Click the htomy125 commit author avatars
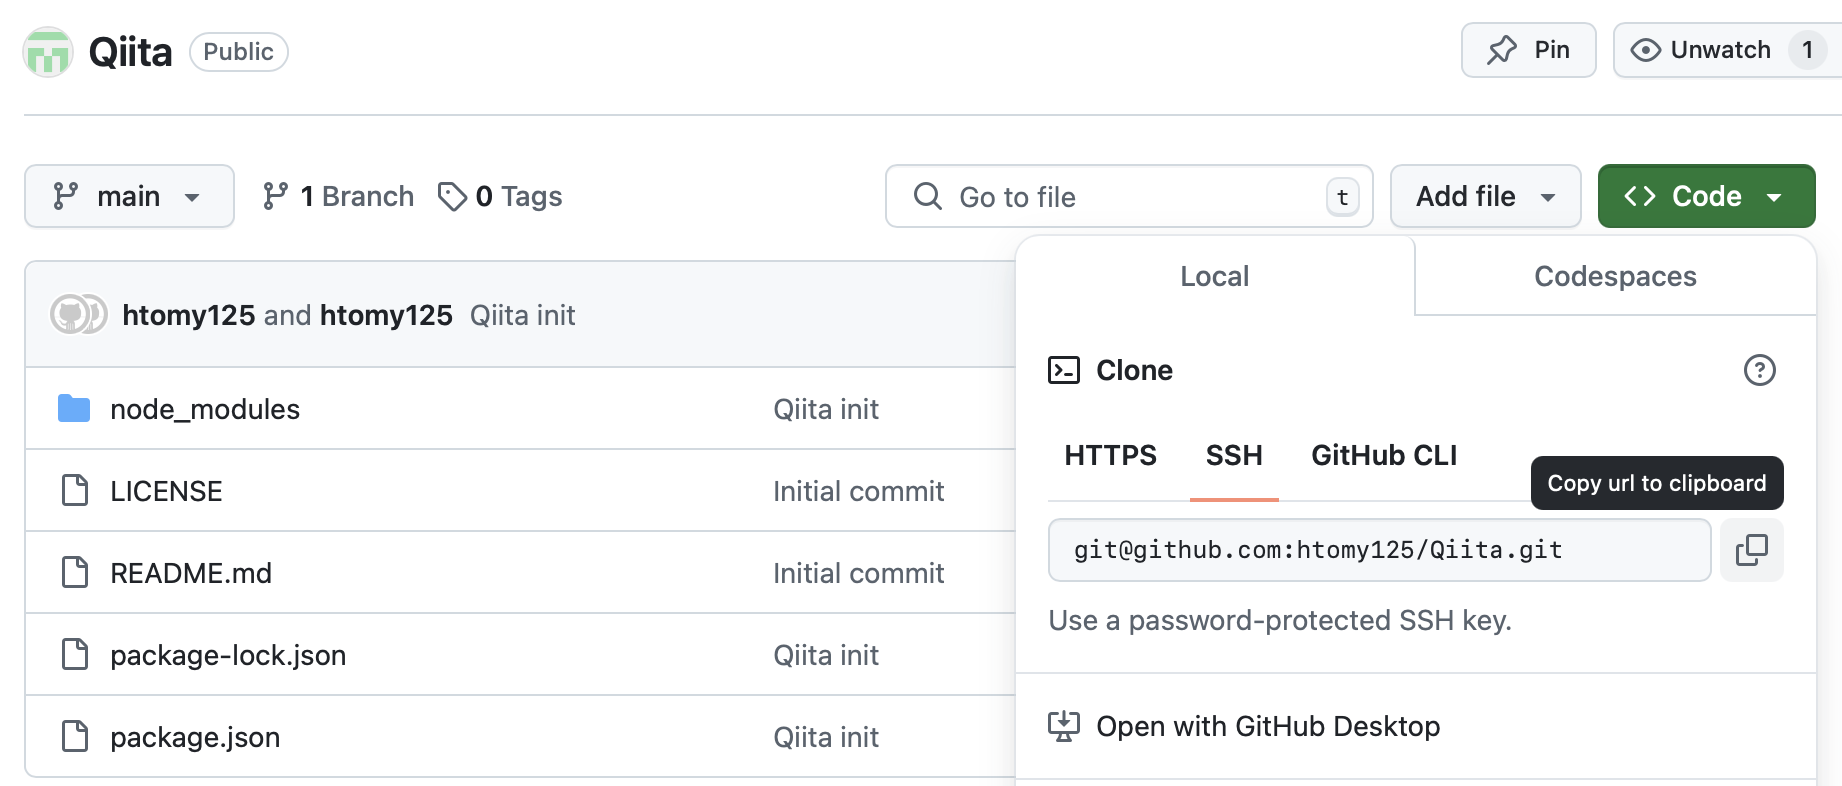Screen dimensions: 1842x786 79,314
